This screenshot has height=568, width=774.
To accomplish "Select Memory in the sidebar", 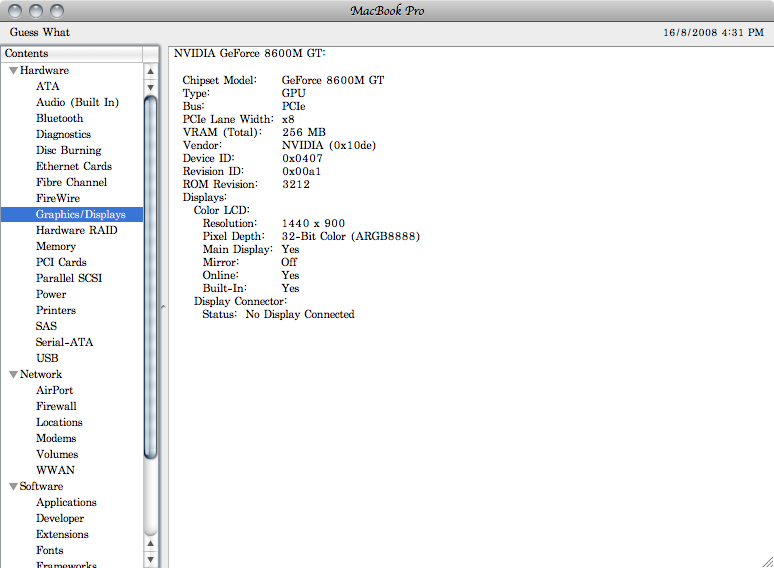I will pyautogui.click(x=56, y=246).
